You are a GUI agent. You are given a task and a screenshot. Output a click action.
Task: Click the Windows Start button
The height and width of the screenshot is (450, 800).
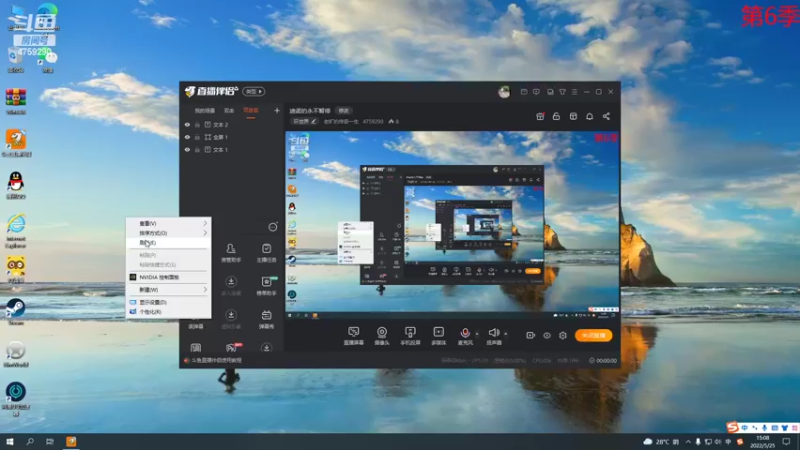click(x=10, y=441)
